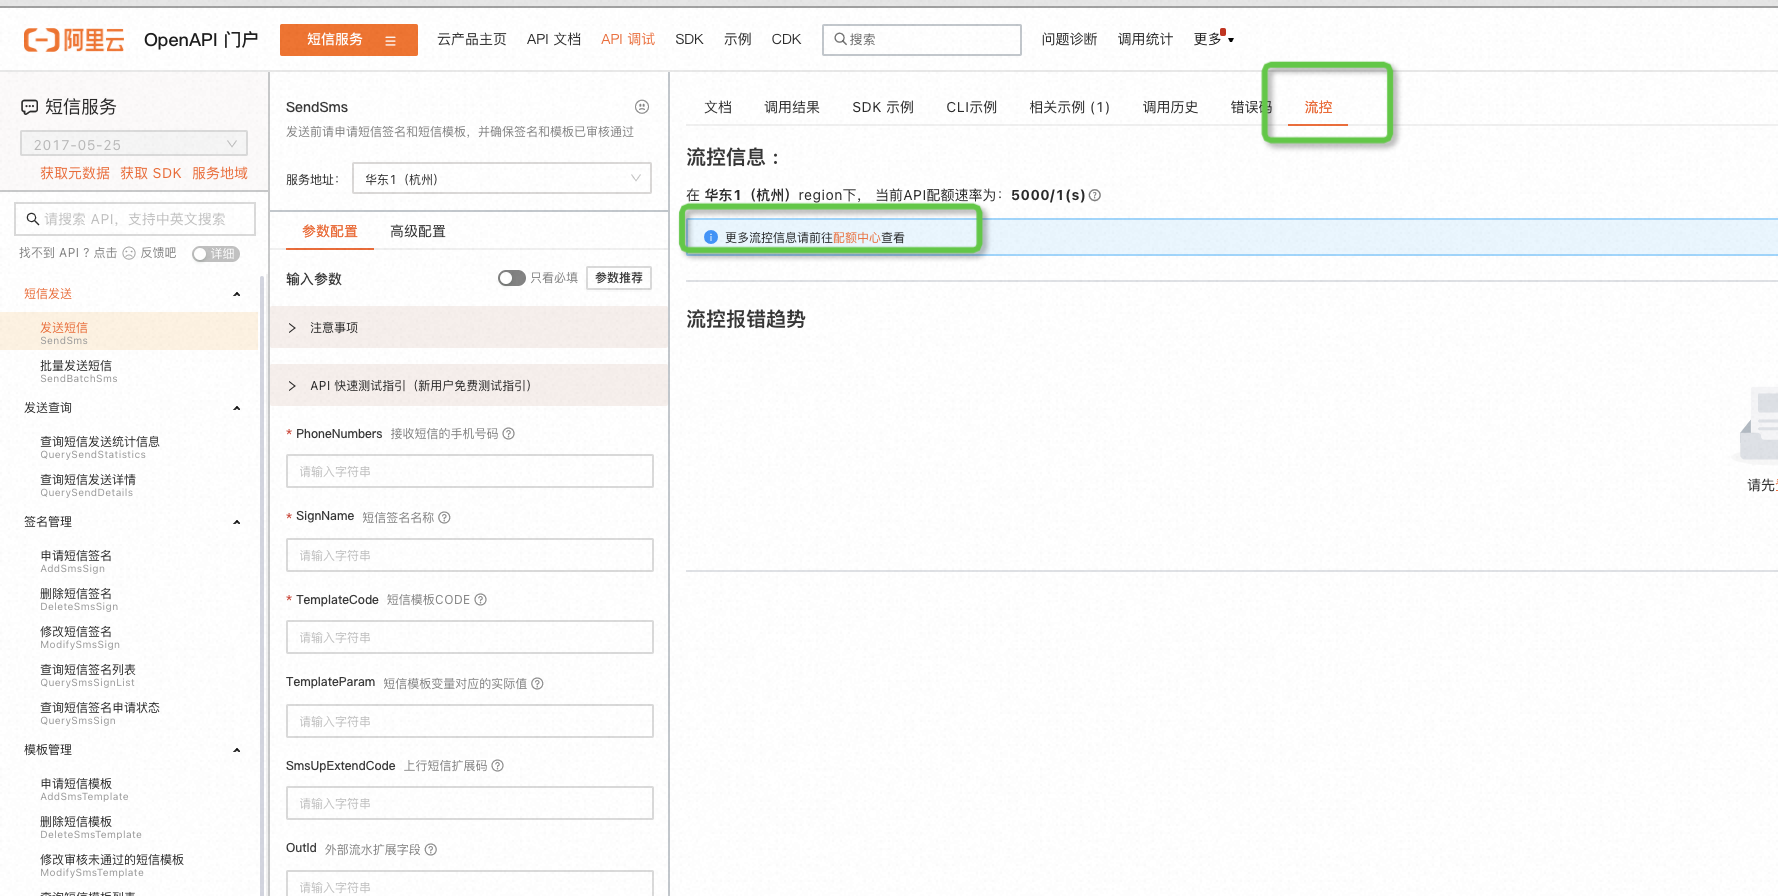Click the search magnifier icon in top bar
This screenshot has height=896, width=1778.
840,40
